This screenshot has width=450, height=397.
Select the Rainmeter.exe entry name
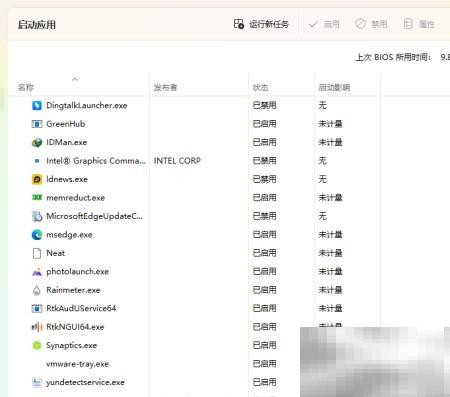[x=73, y=290]
